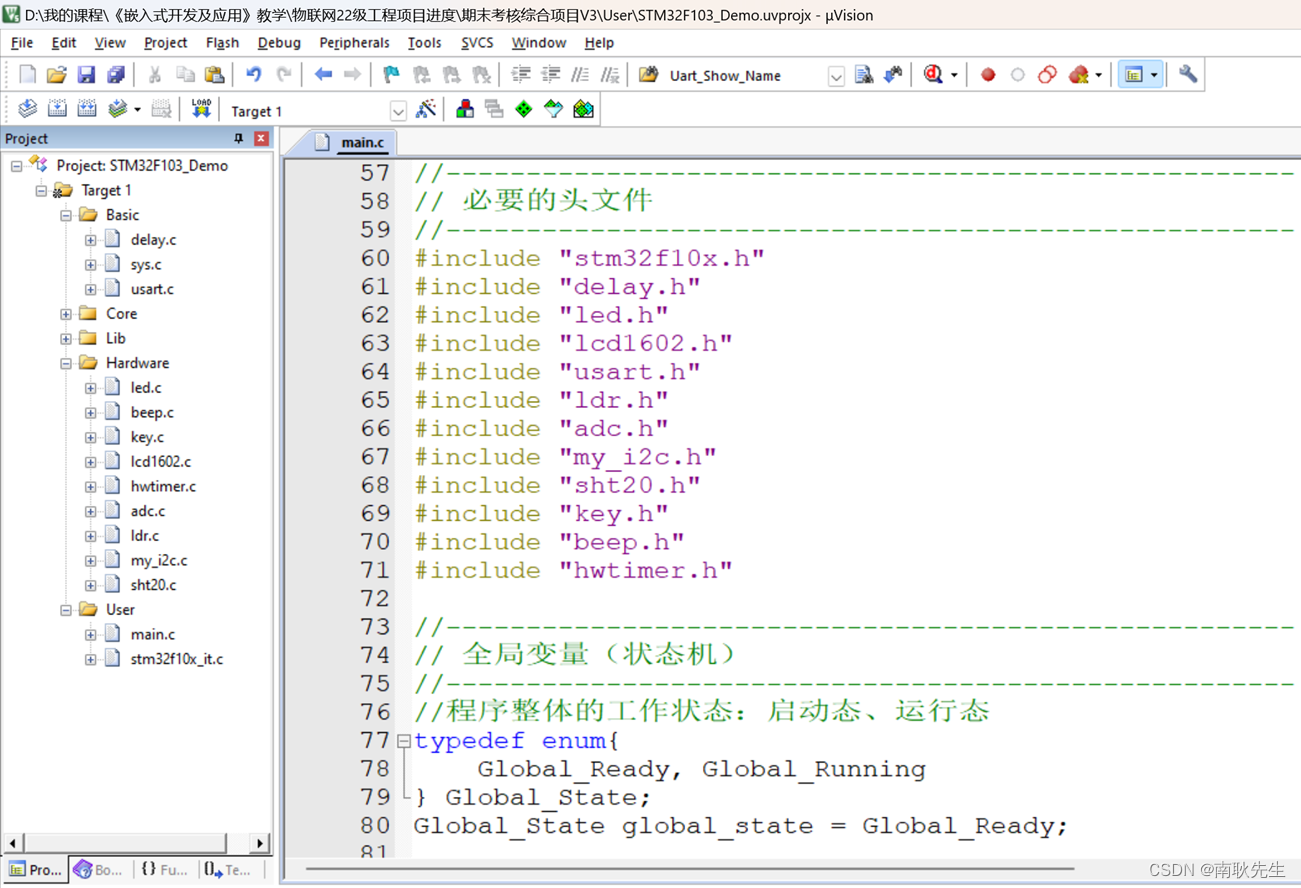Viewport: 1301px width, 888px height.
Task: Save the current file
Action: [86, 75]
